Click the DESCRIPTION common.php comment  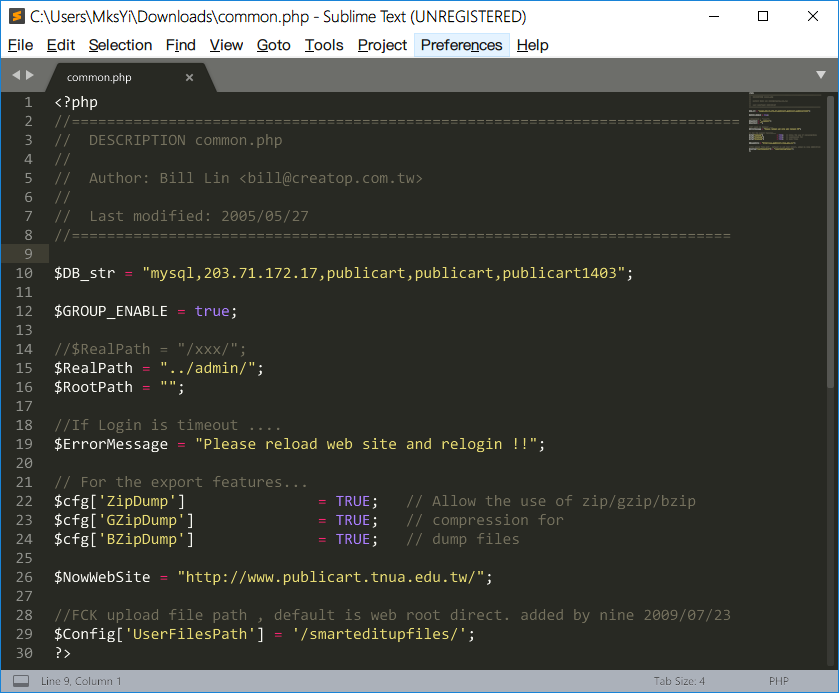[x=168, y=140]
